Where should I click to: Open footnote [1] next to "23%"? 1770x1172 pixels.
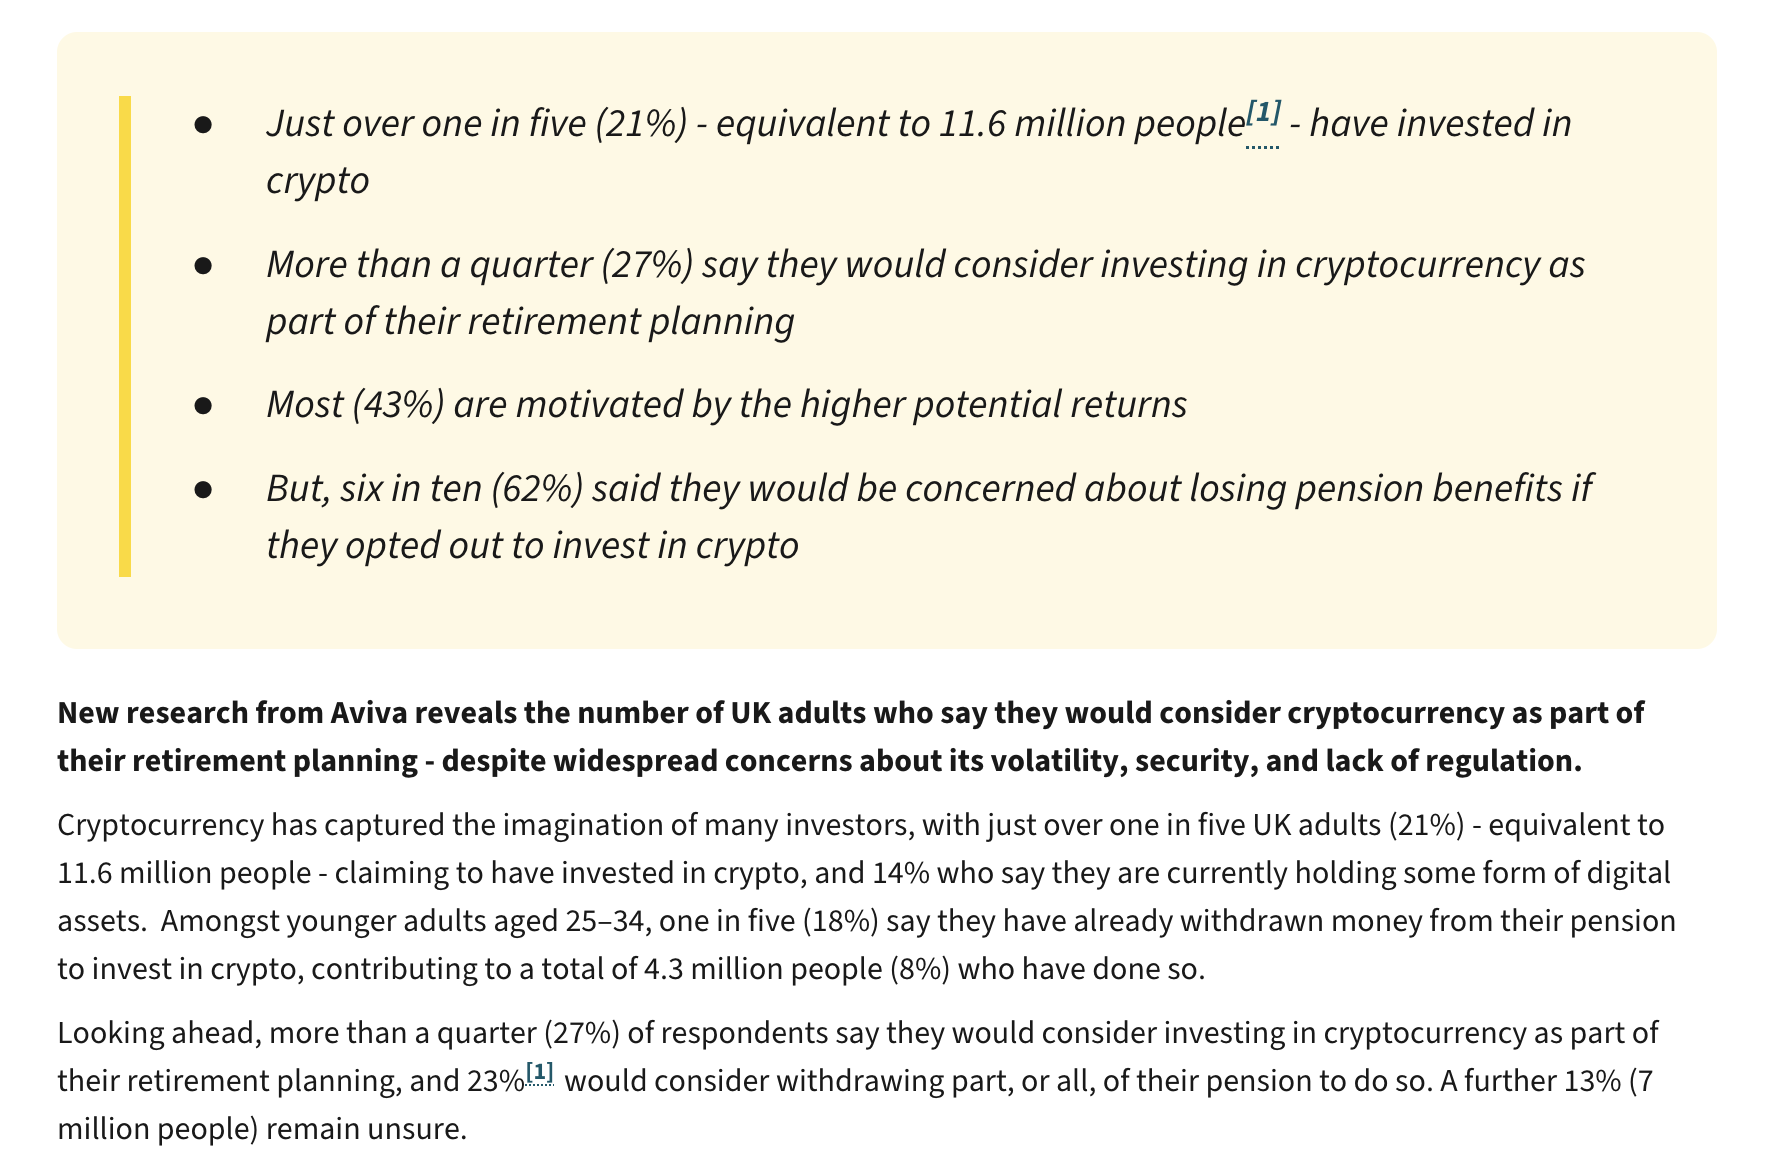point(540,1073)
